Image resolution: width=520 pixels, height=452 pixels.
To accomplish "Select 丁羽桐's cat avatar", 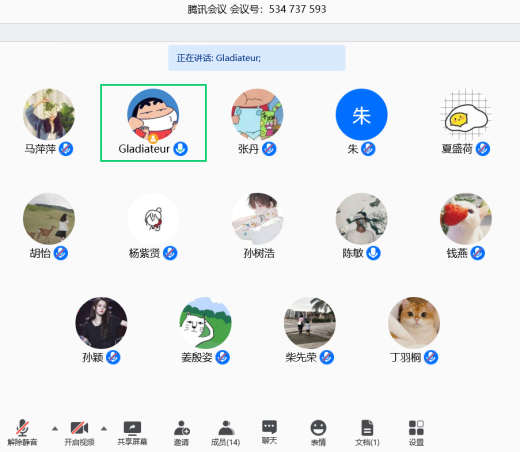I will coord(414,323).
